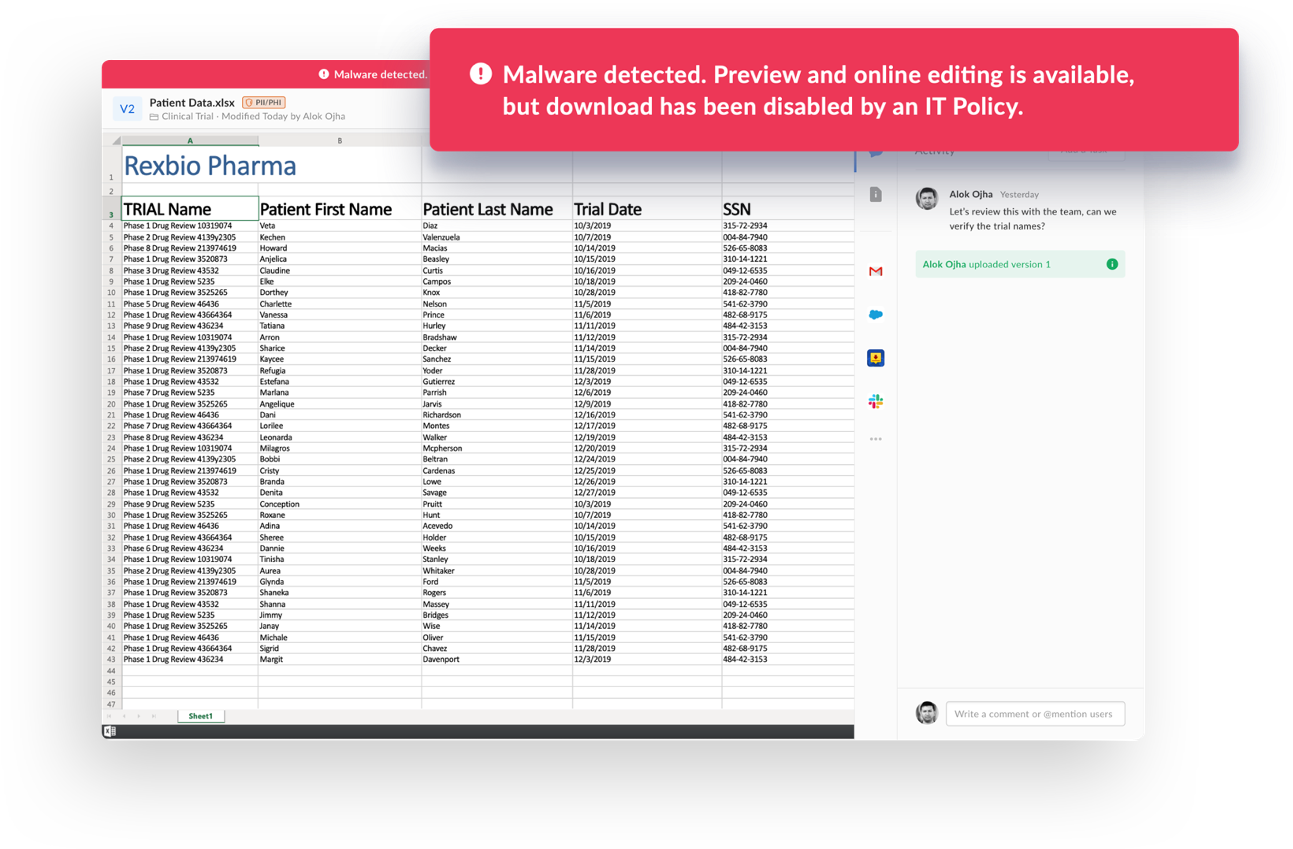Open the Clinical Trial folder link

coord(190,117)
